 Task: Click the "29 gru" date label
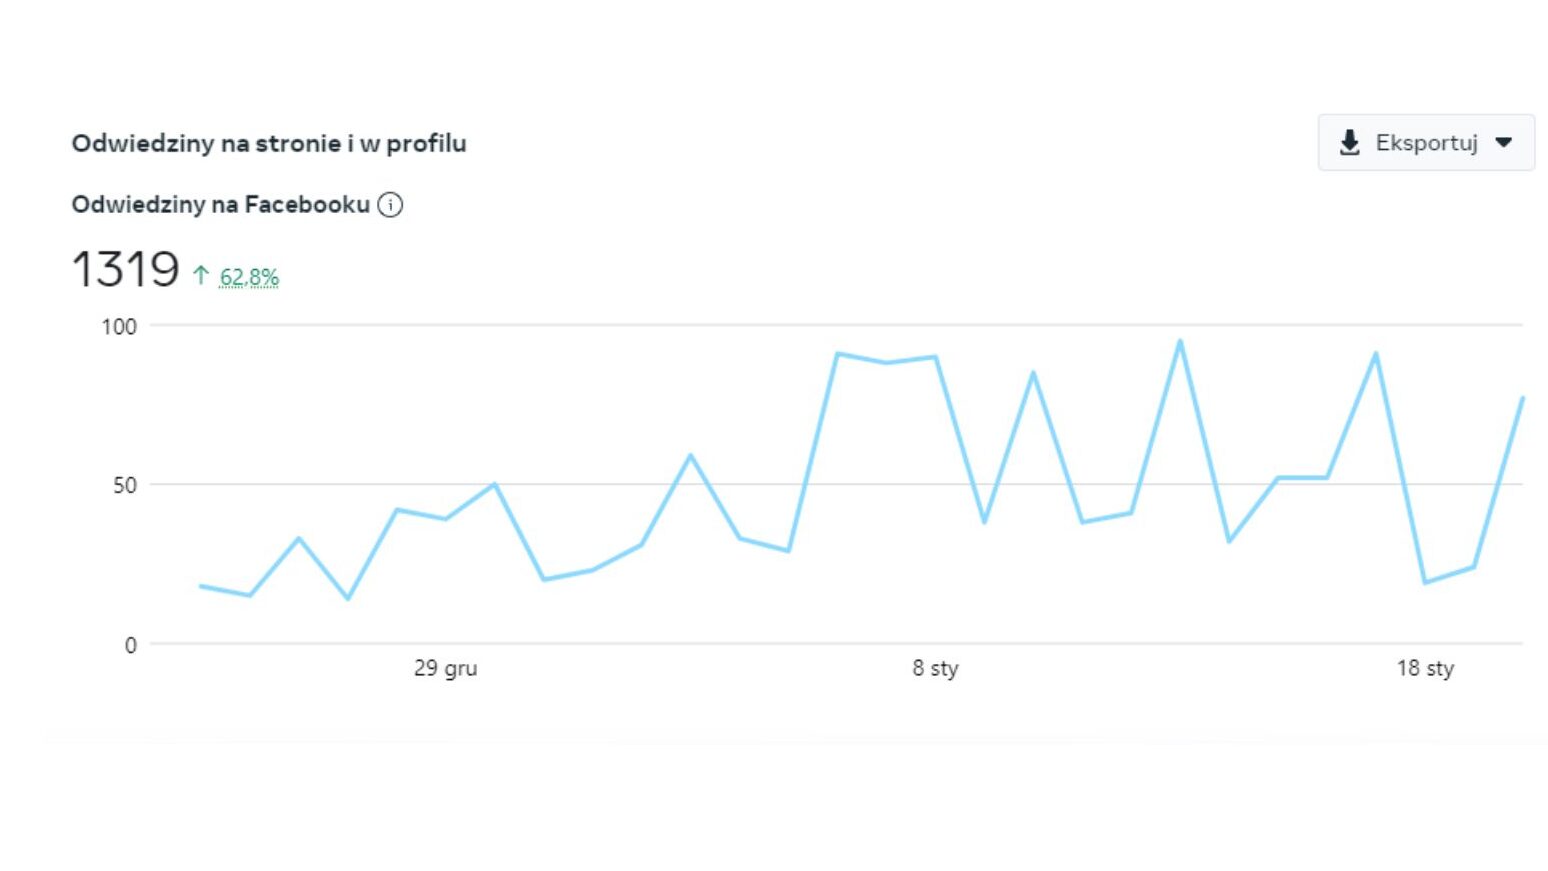pyautogui.click(x=445, y=668)
